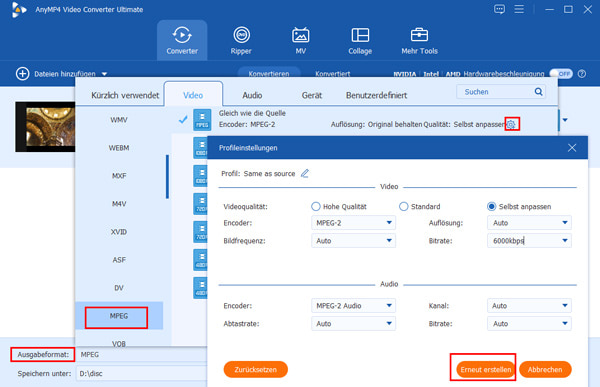
Task: Click the video thumbnail preview
Action: coord(46,127)
